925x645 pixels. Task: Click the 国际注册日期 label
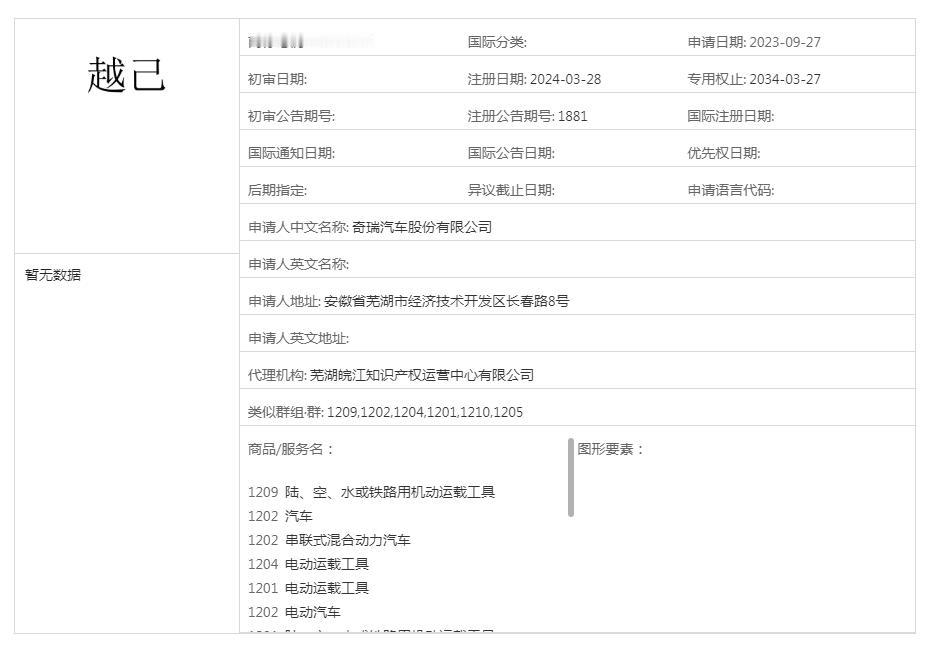tap(731, 116)
